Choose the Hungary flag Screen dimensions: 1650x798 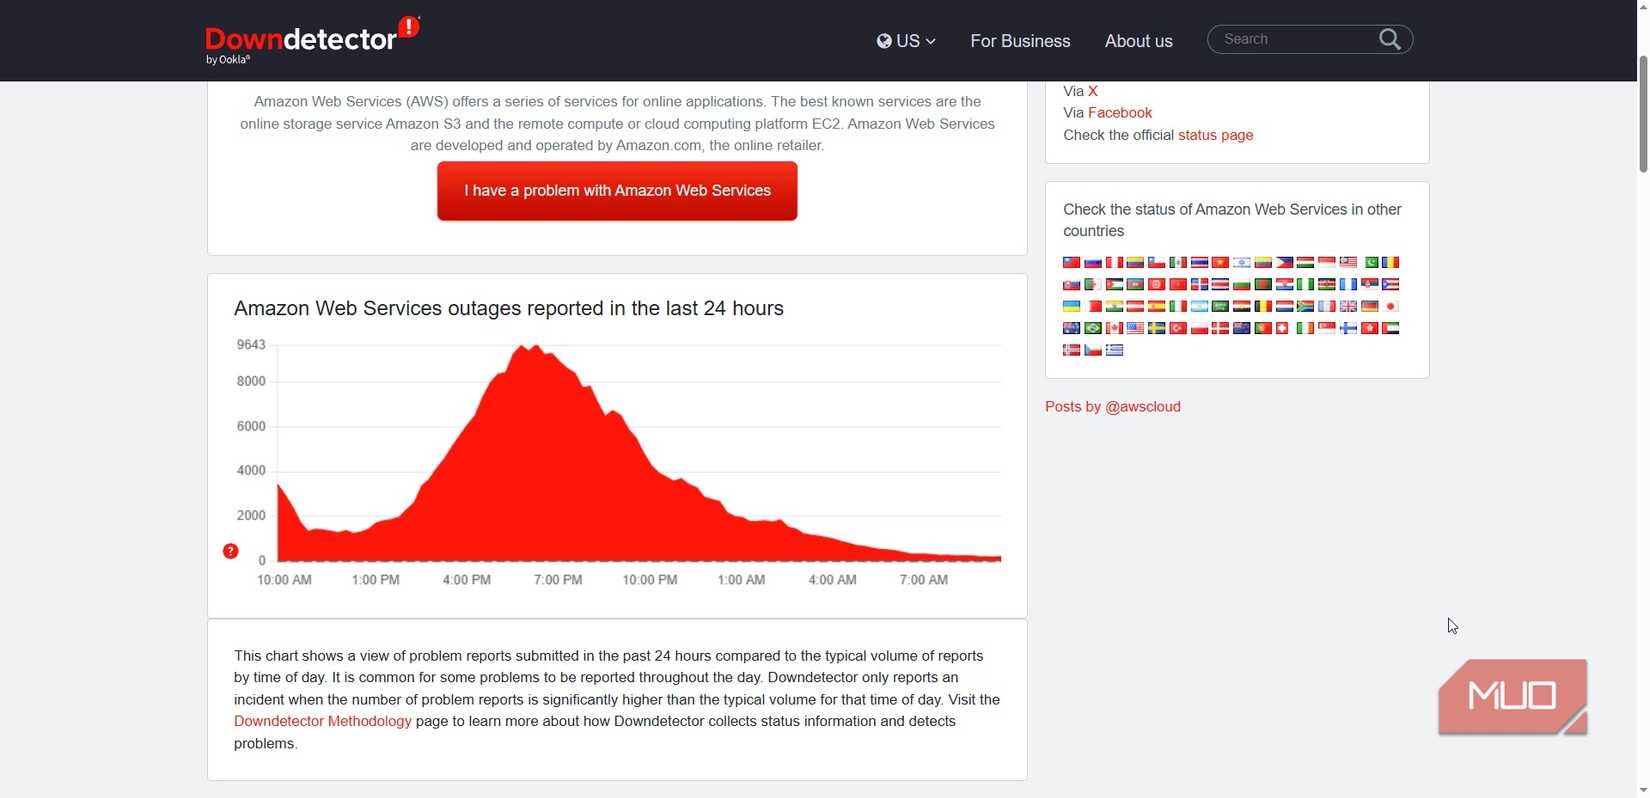click(1306, 262)
